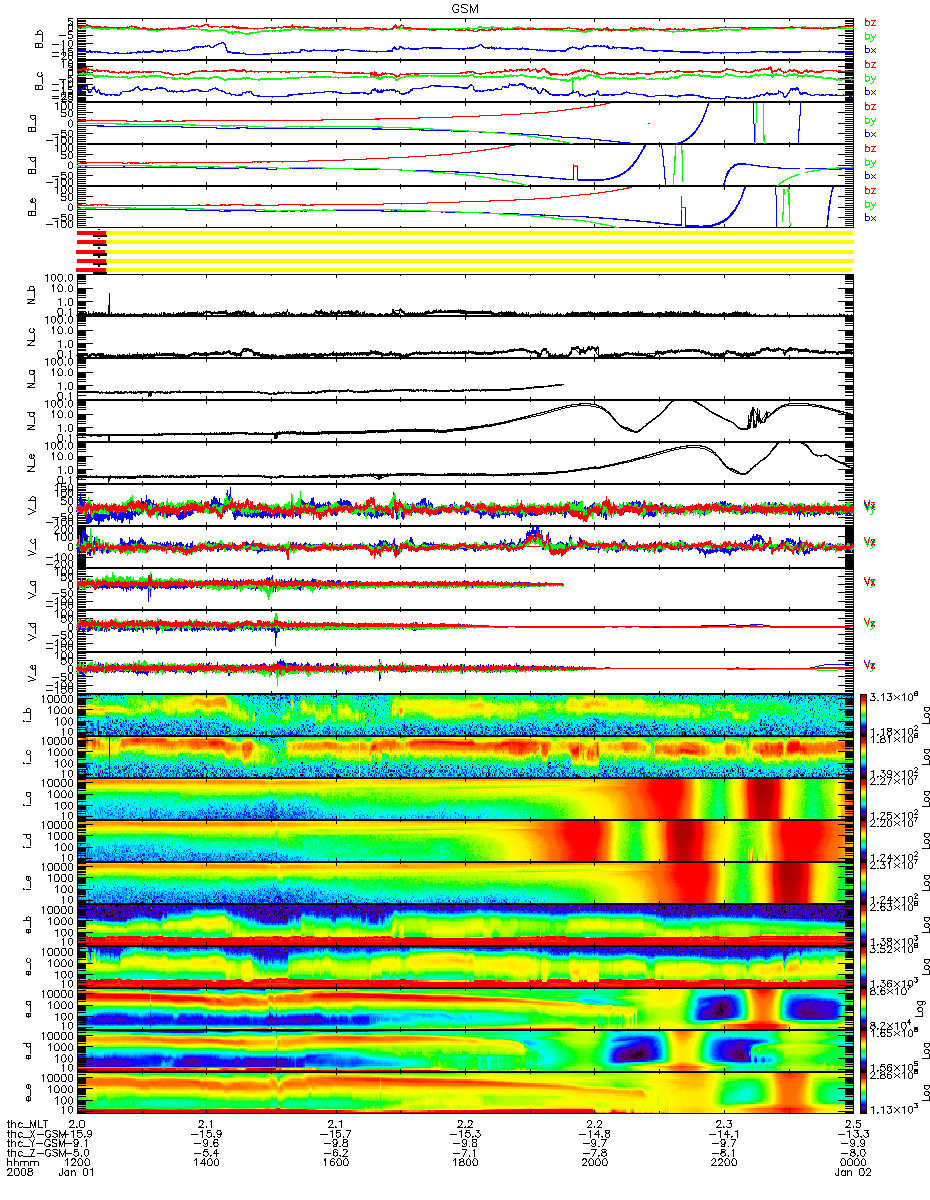Viewport: 930px width, 1200px height.
Task: Click red bz legend of B_e panel
Action: pyautogui.click(x=870, y=190)
